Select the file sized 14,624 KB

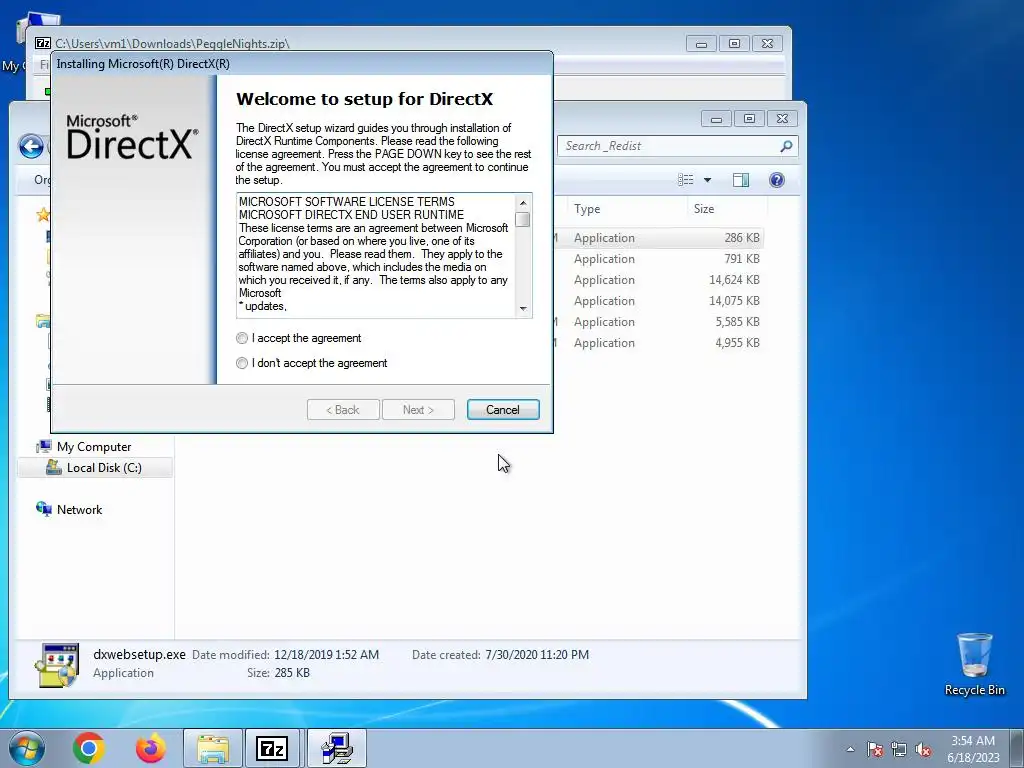tap(660, 280)
